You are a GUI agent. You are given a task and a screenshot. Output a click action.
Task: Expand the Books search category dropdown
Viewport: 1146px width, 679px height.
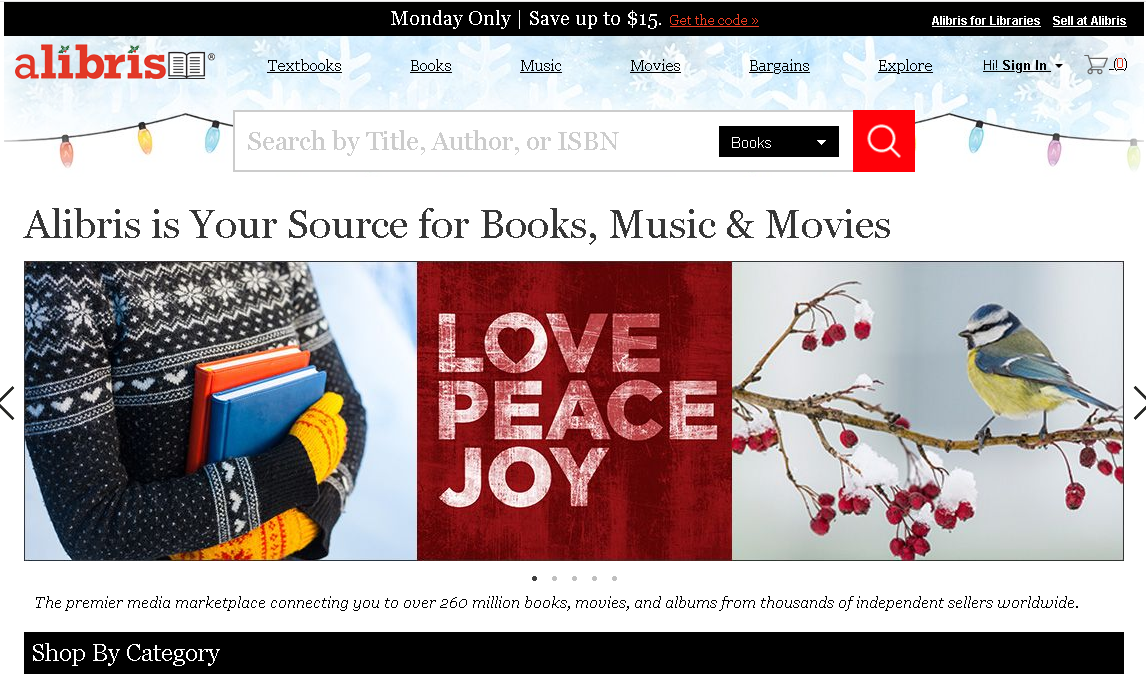click(x=778, y=142)
